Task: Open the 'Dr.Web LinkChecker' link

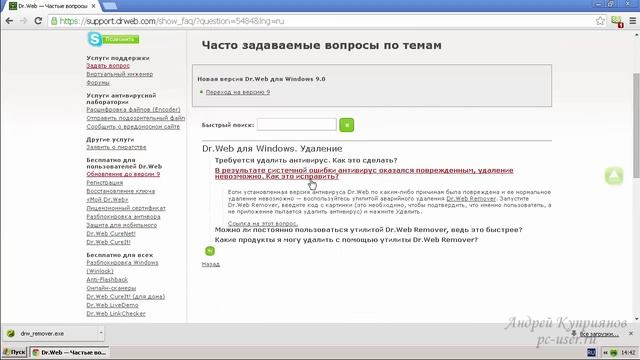Action: (x=116, y=314)
